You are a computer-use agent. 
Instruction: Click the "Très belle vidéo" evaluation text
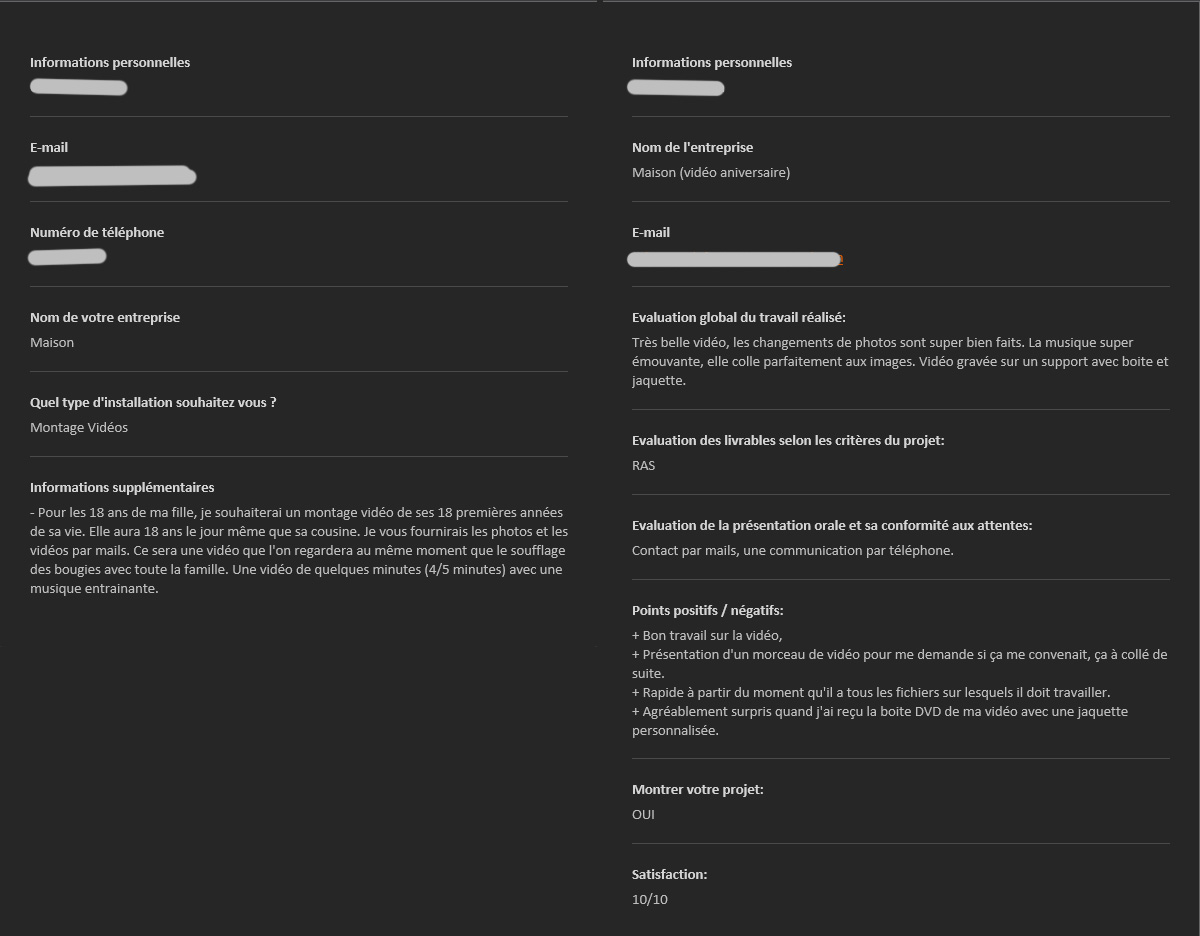(x=899, y=361)
